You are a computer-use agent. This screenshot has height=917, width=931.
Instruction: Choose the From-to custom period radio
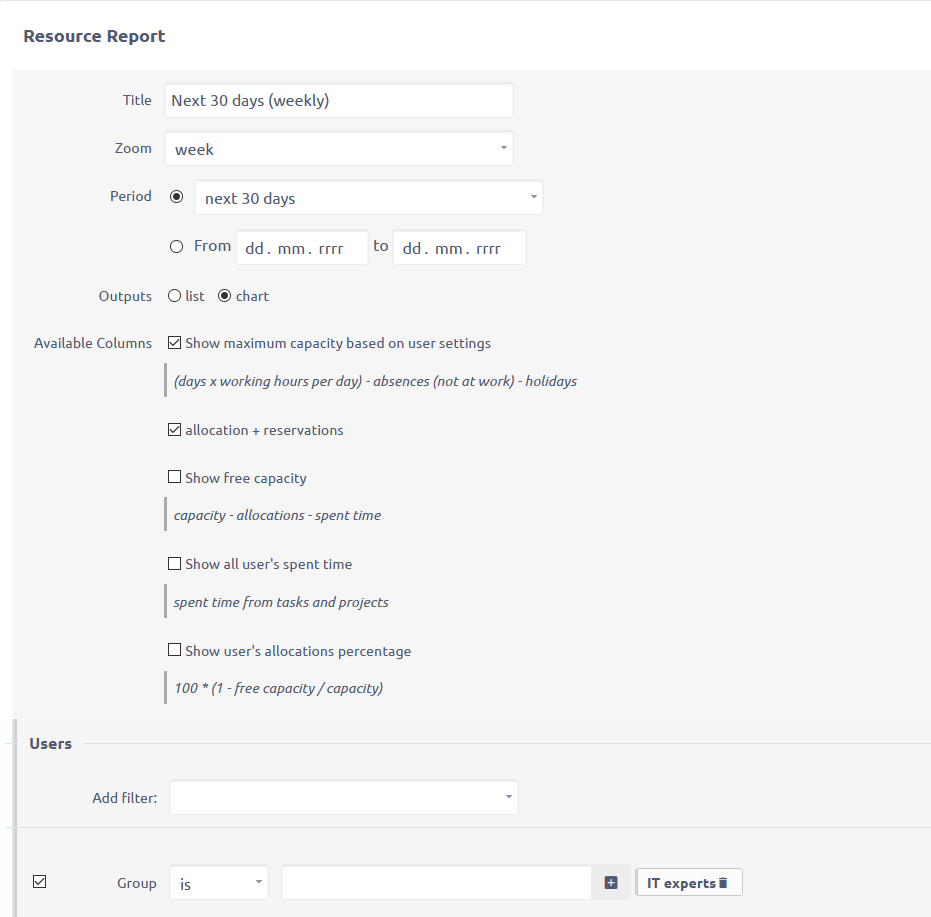[177, 246]
